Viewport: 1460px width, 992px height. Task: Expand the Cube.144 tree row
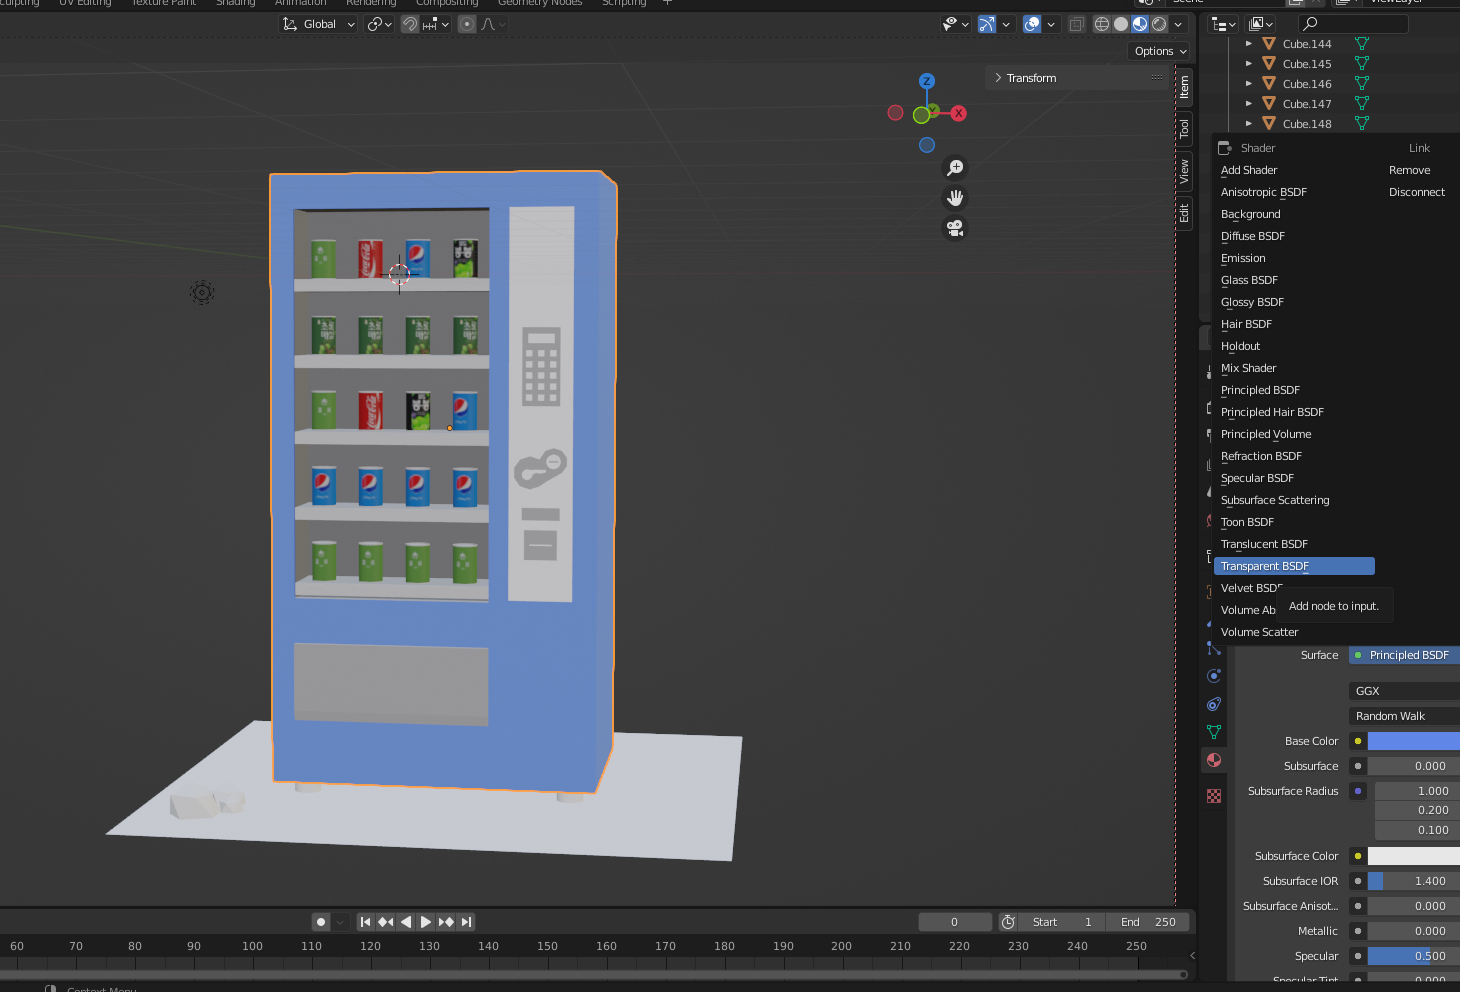point(1248,44)
